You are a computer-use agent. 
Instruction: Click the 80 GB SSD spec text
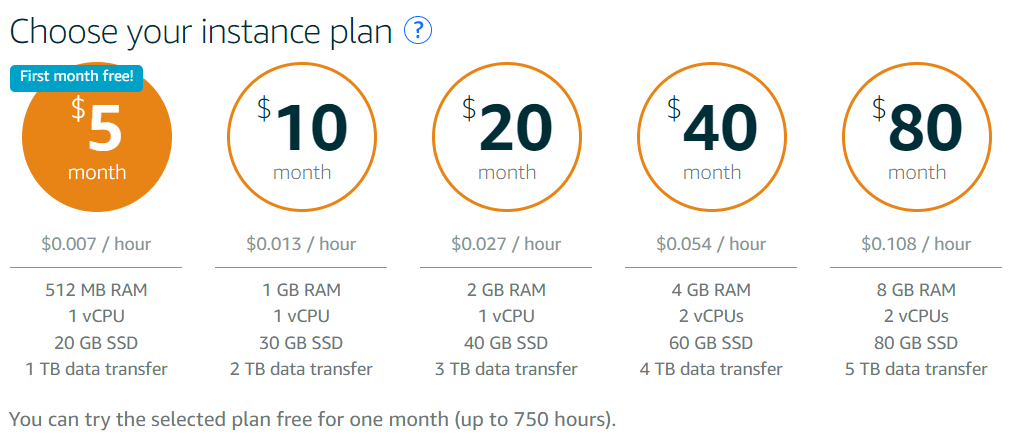(x=916, y=343)
